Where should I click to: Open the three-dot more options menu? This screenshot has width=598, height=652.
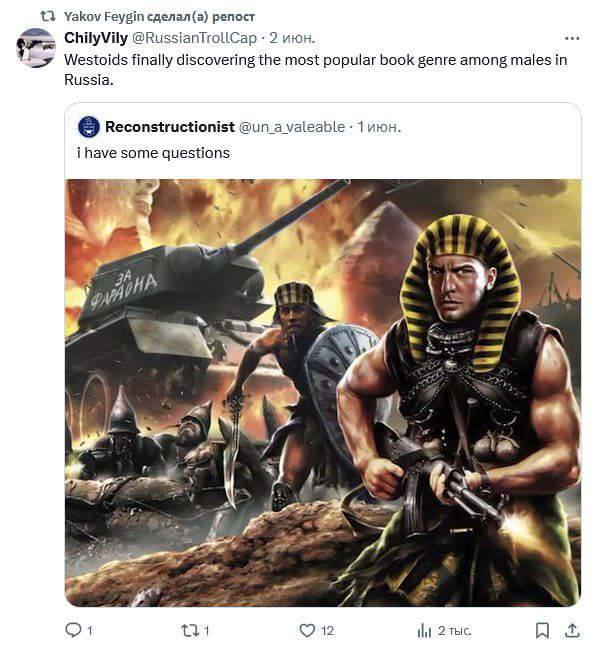point(572,38)
